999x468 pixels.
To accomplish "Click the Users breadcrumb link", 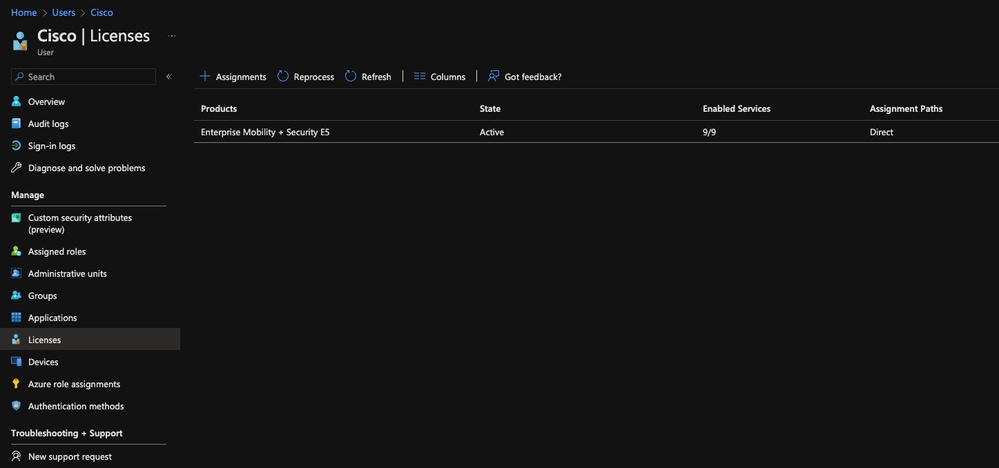I will point(64,13).
